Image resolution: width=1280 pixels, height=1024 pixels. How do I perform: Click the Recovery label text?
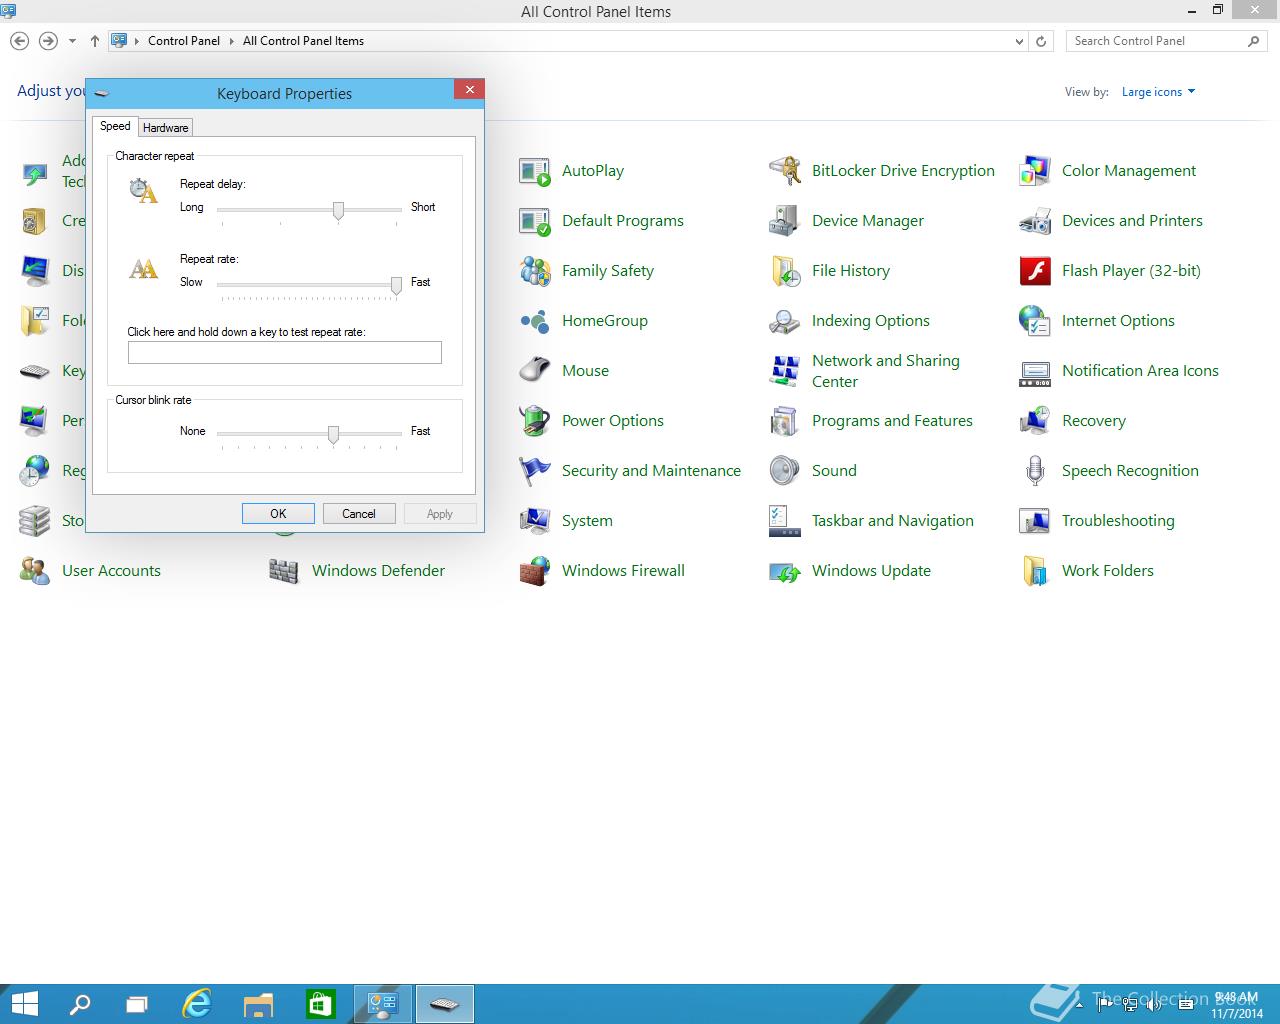click(1094, 421)
